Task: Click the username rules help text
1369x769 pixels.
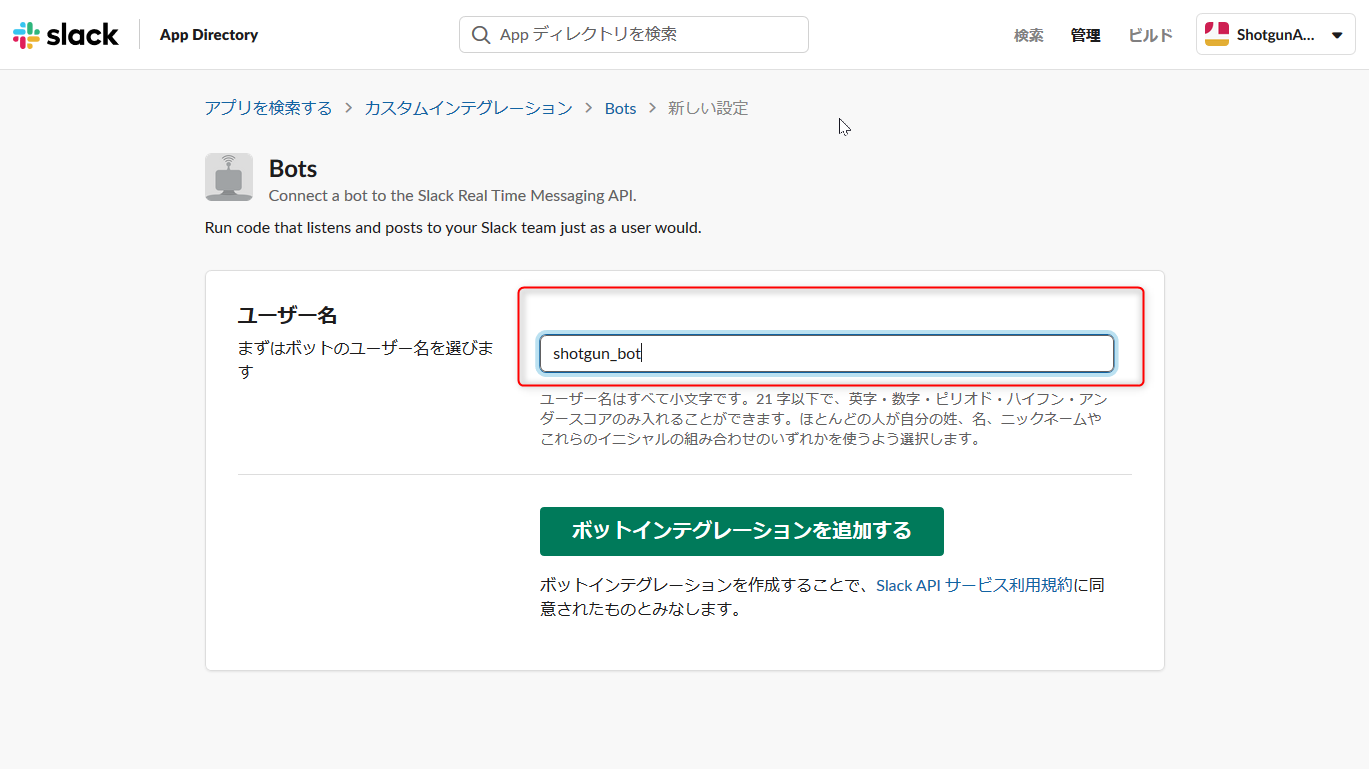Action: coord(823,419)
